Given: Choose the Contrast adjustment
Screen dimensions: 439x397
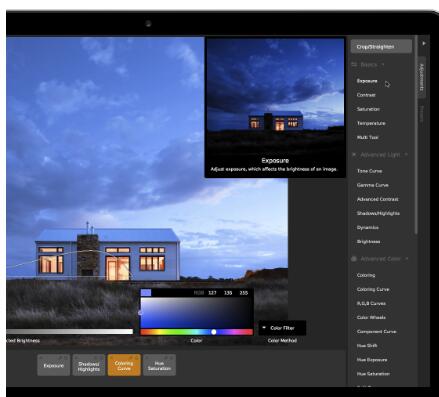Looking at the screenshot, I should coord(366,95).
